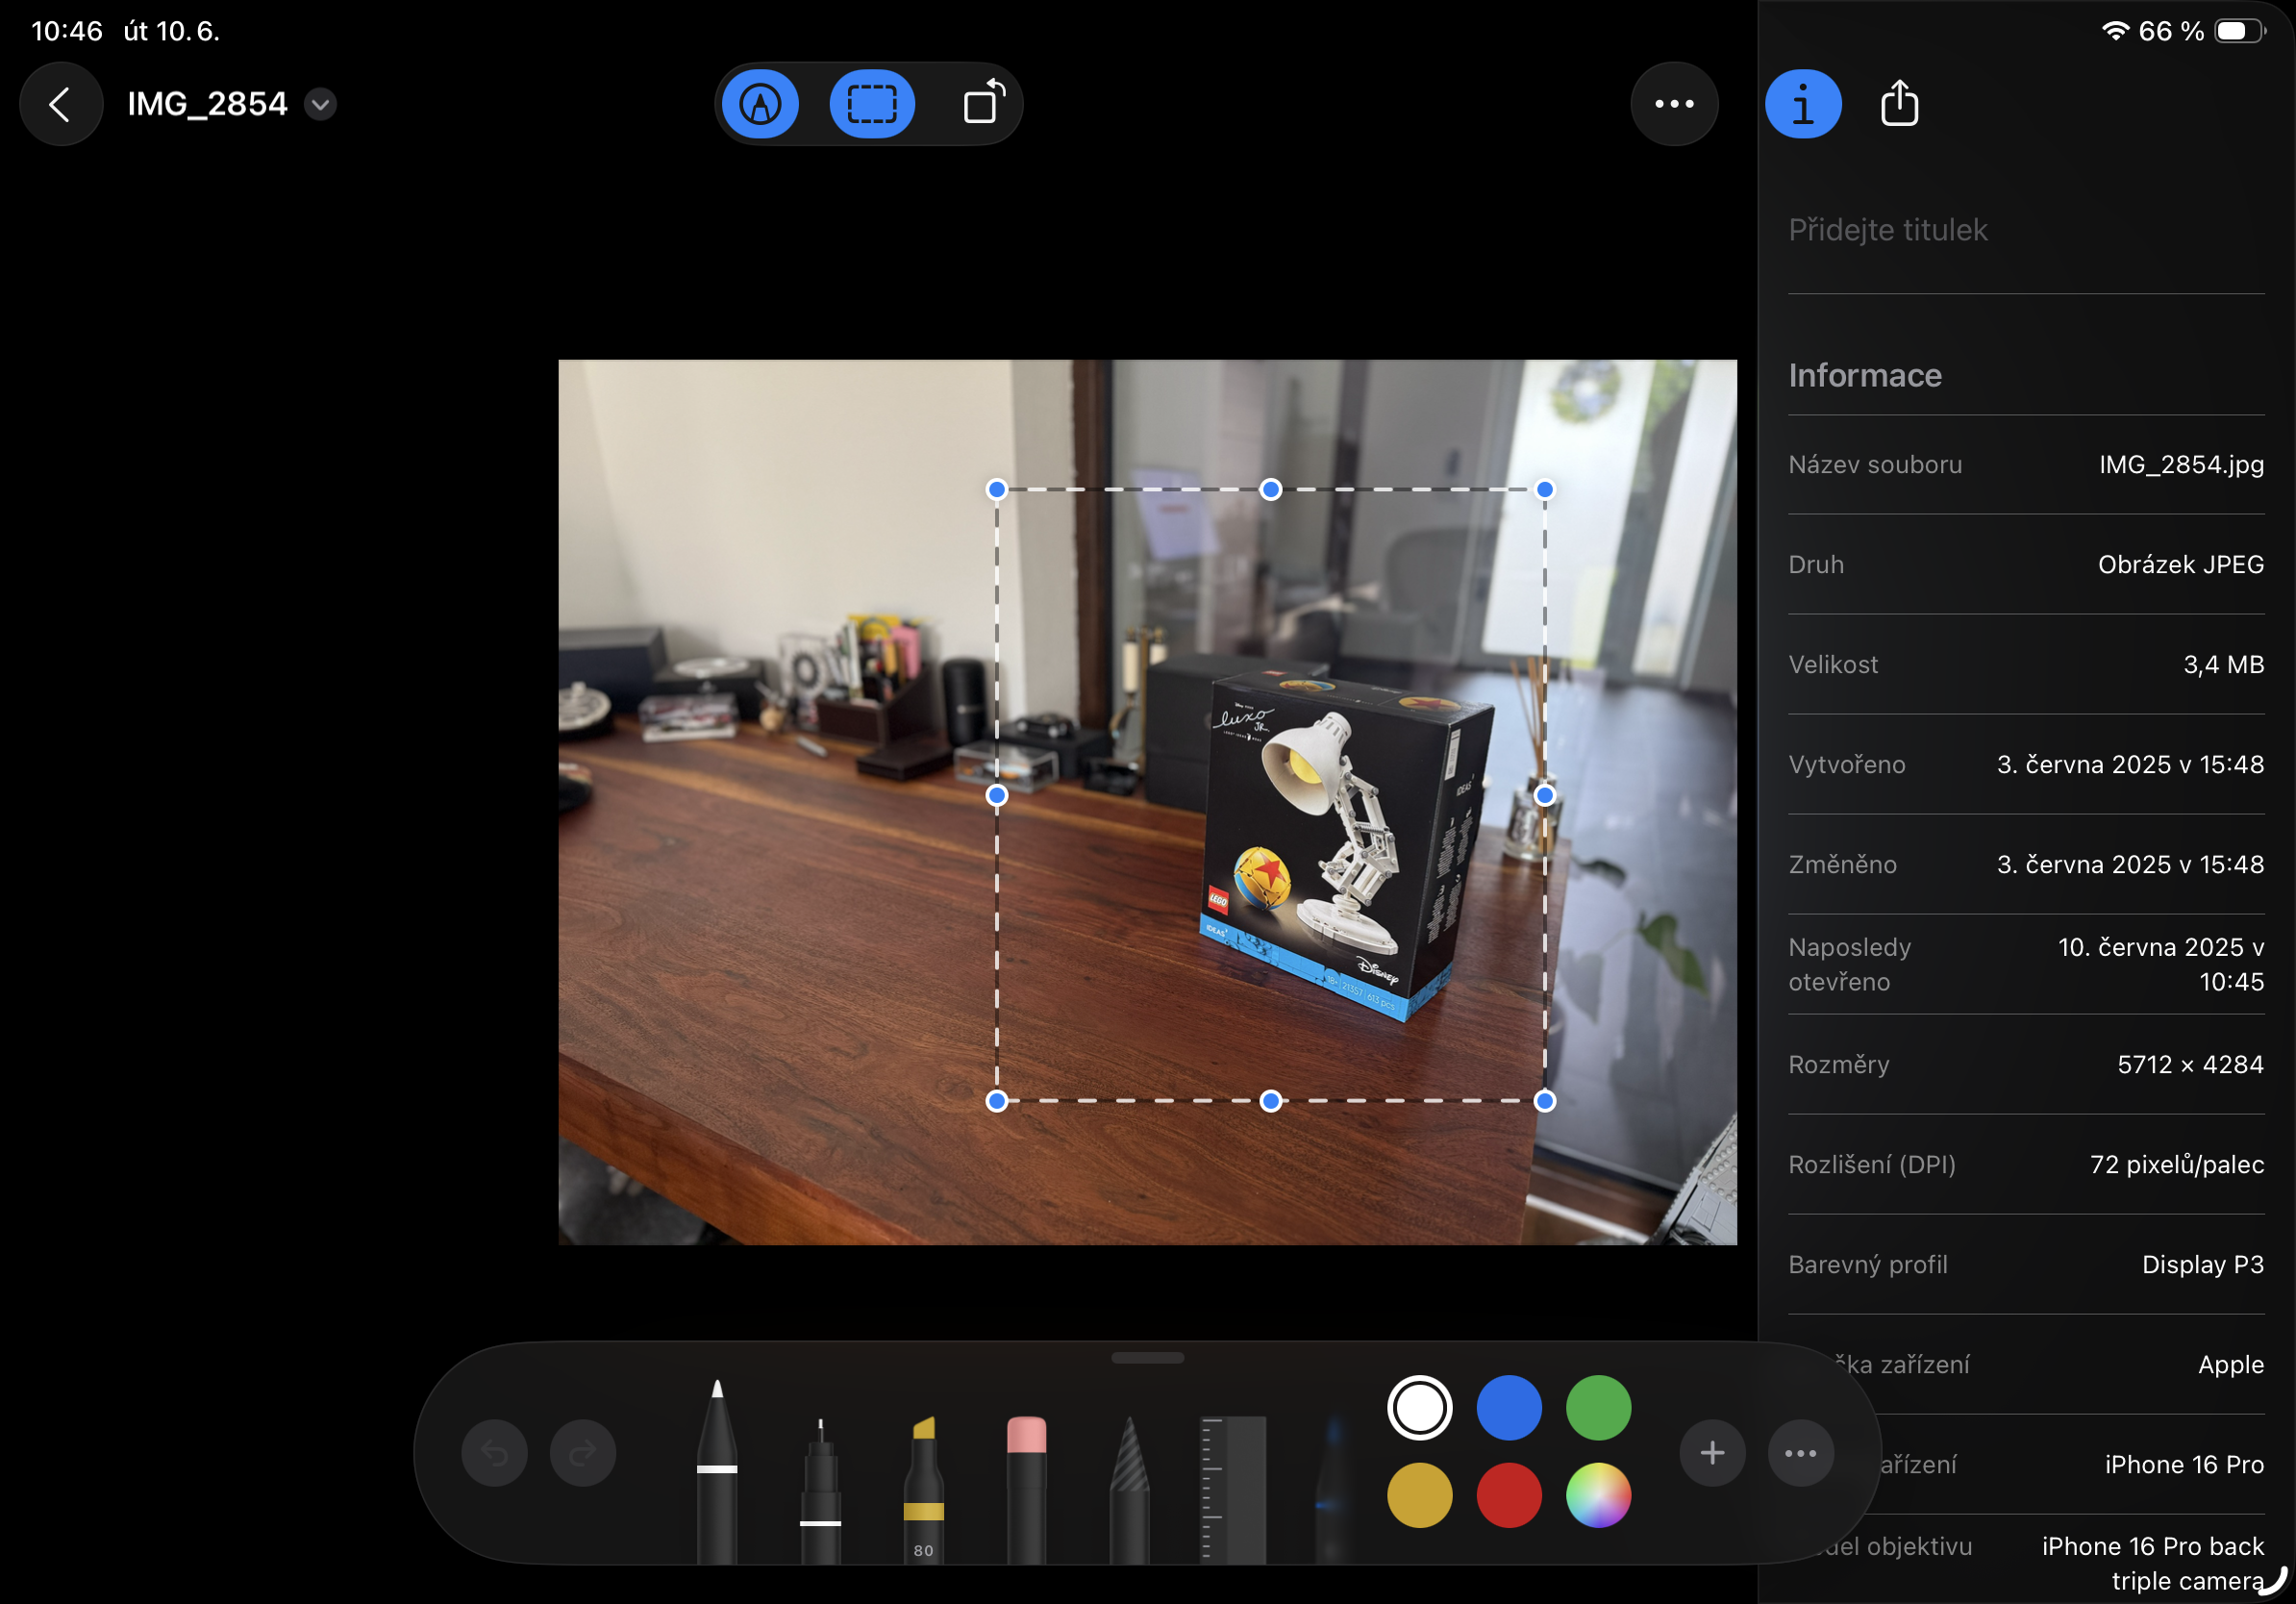Select the fine-tip marker tool

[820, 1490]
